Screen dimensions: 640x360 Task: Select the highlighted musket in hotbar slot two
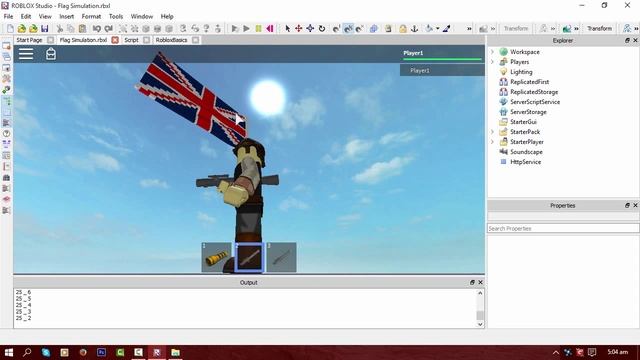pos(249,257)
